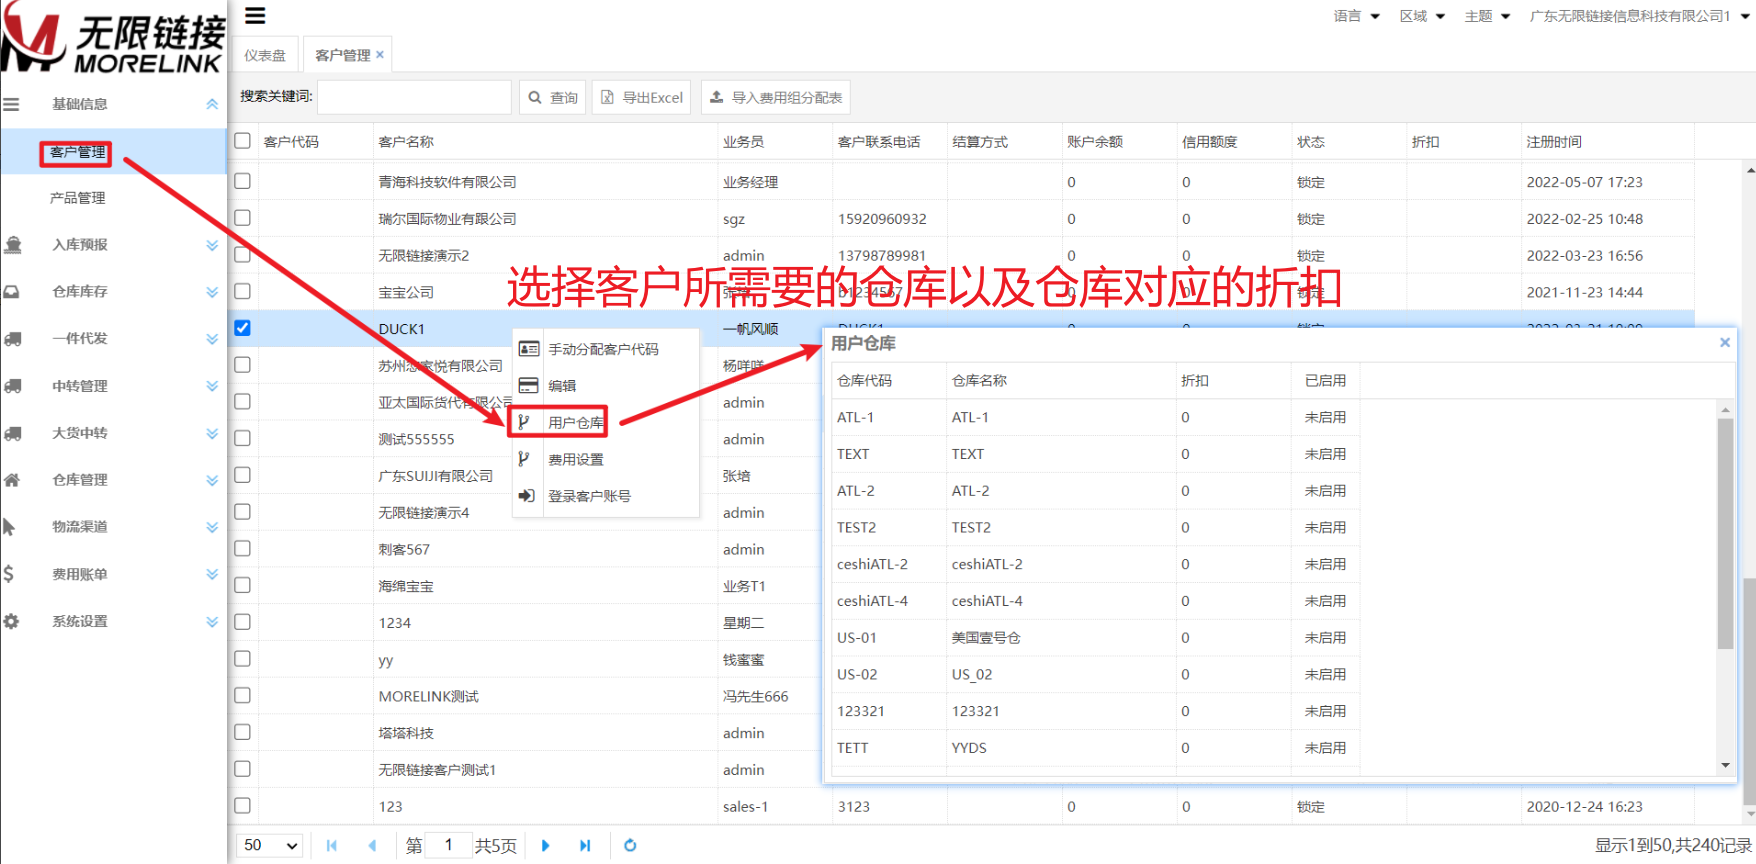Image resolution: width=1756 pixels, height=864 pixels.
Task: Check the MORELINK测试 row checkbox
Action: [x=242, y=695]
